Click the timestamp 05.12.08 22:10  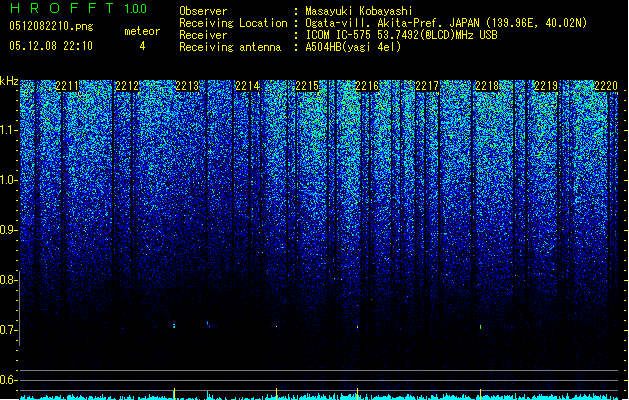[51, 46]
